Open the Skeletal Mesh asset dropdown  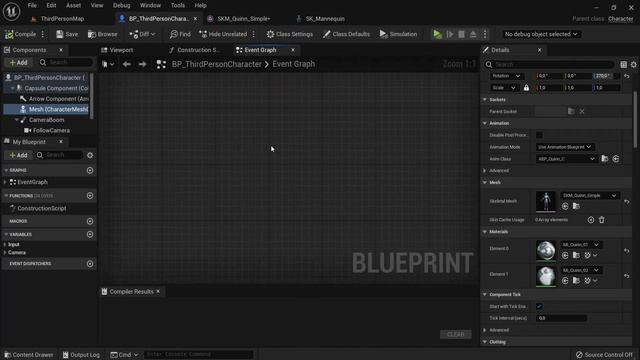tap(589, 196)
